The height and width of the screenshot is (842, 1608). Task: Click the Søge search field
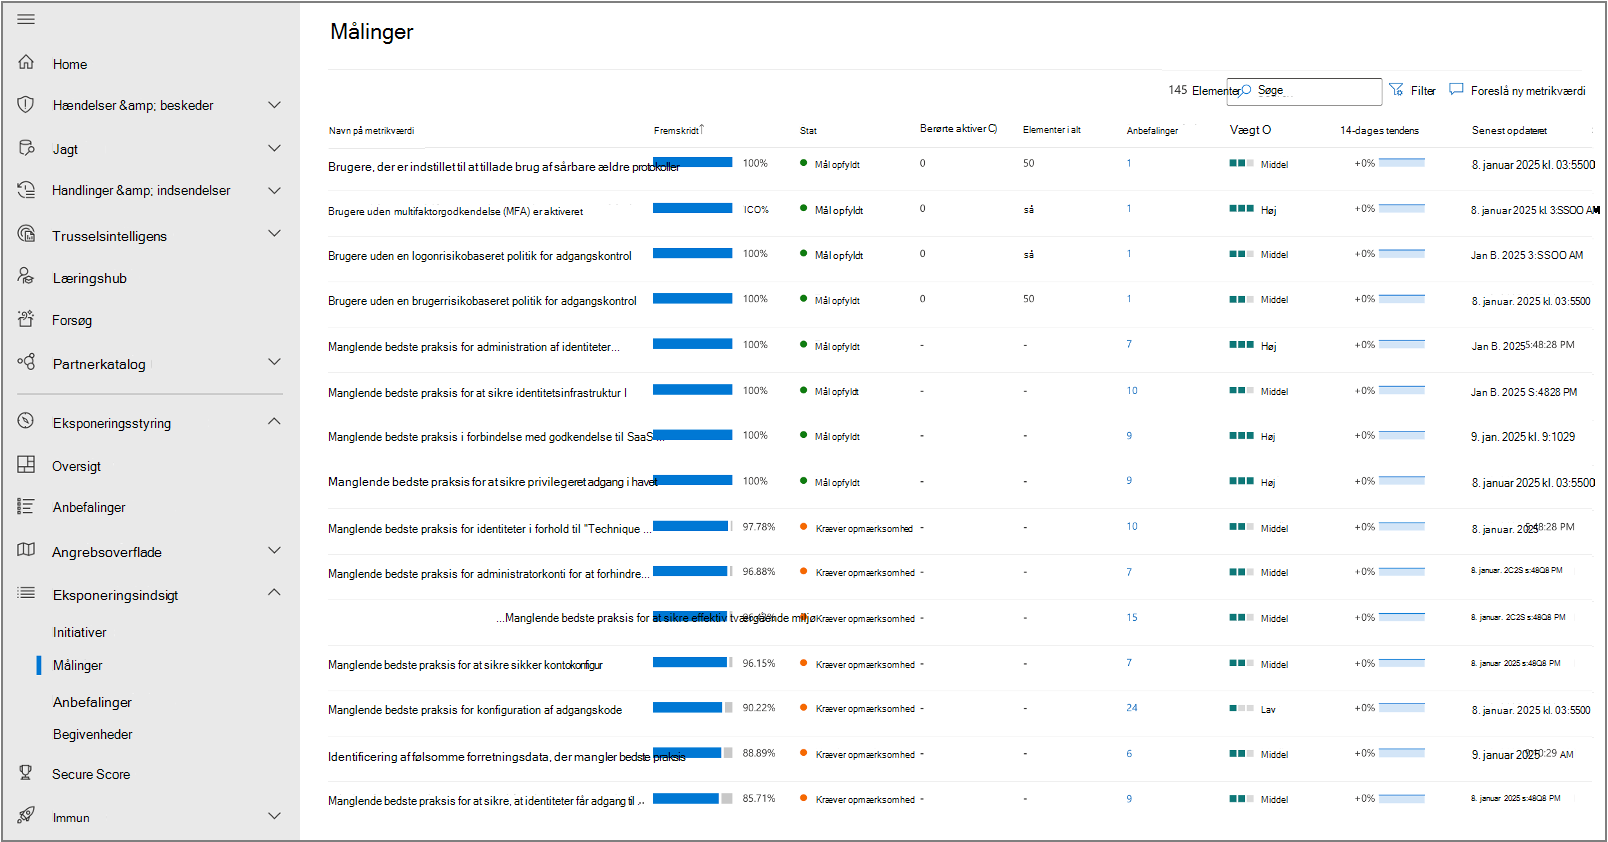tap(1304, 91)
